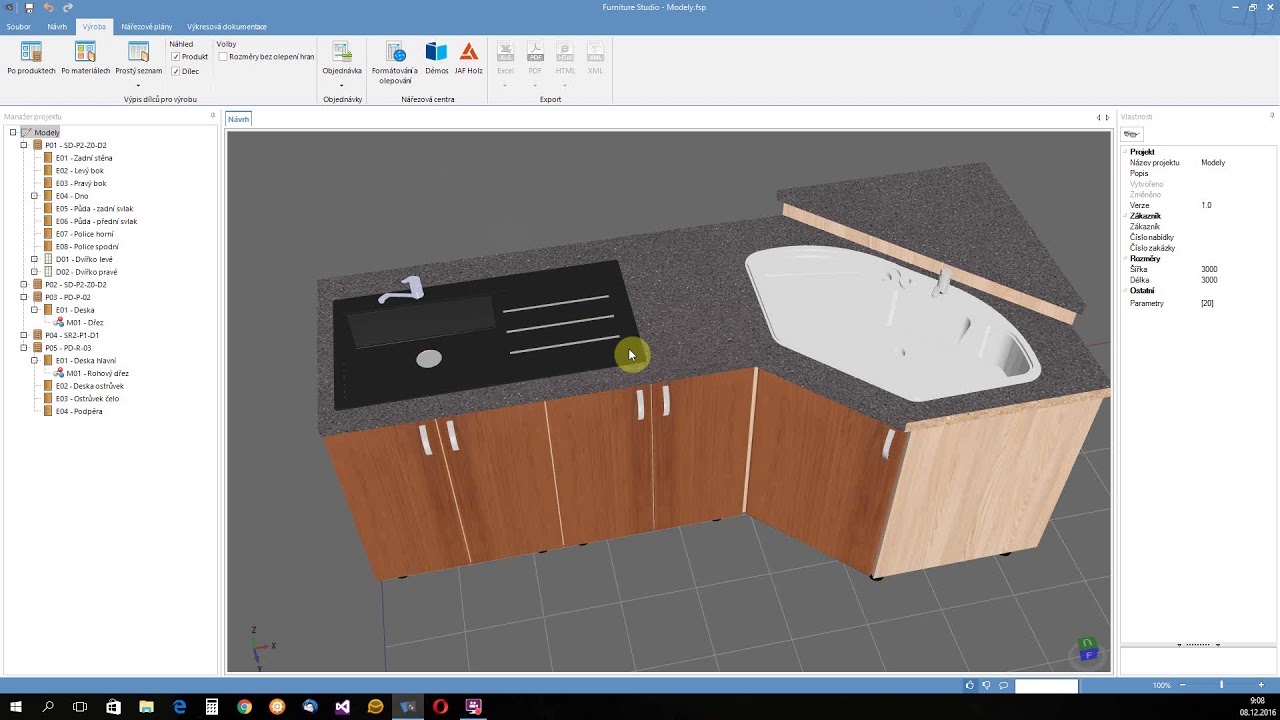
Task: Open the Výkresová dokumentace tab
Action: tap(227, 27)
